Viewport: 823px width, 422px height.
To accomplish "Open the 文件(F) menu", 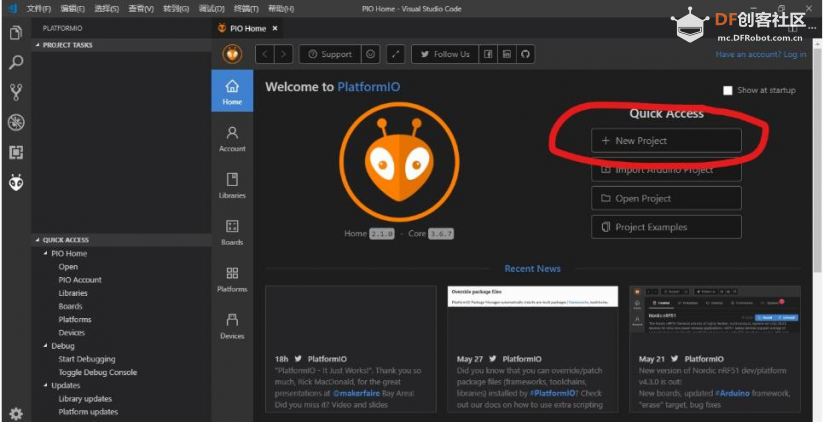I will (x=39, y=9).
